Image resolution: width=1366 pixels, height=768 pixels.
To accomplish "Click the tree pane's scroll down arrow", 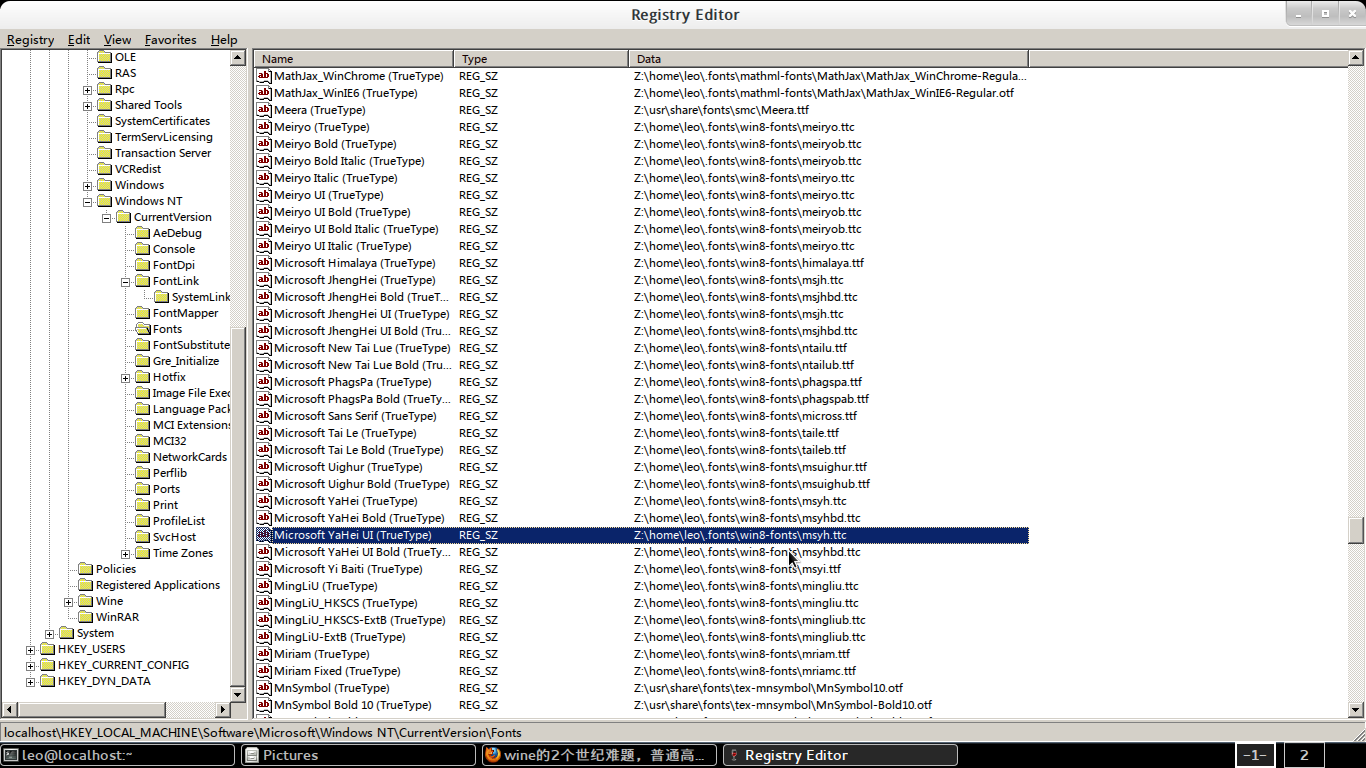I will 238,694.
